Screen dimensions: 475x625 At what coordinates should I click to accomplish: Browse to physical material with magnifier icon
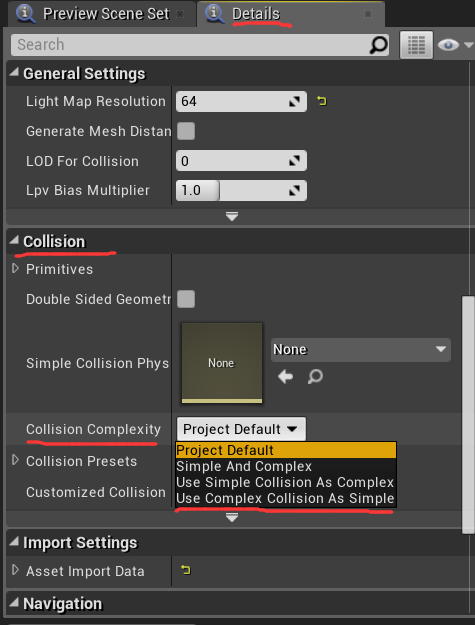point(315,376)
